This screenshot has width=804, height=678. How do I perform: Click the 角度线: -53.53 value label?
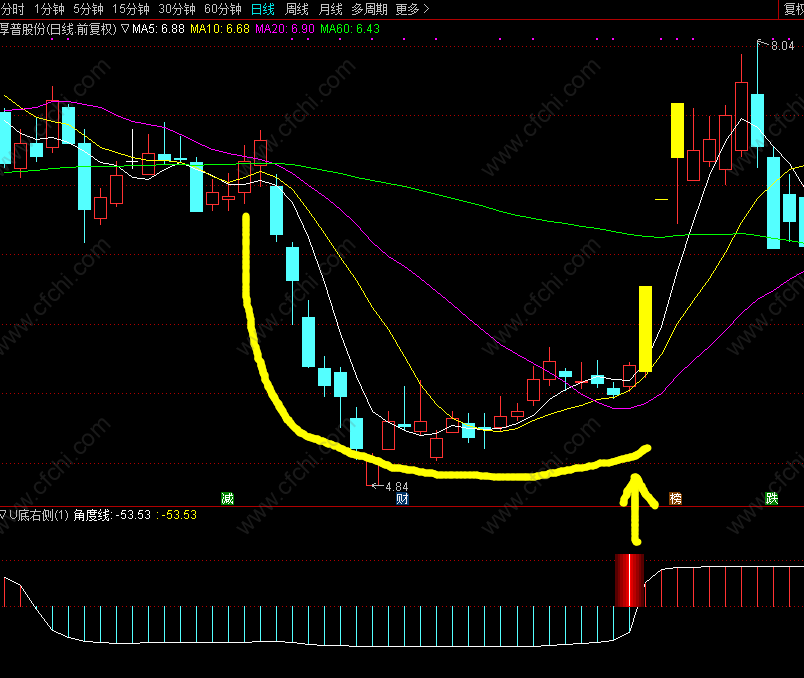coord(112,515)
